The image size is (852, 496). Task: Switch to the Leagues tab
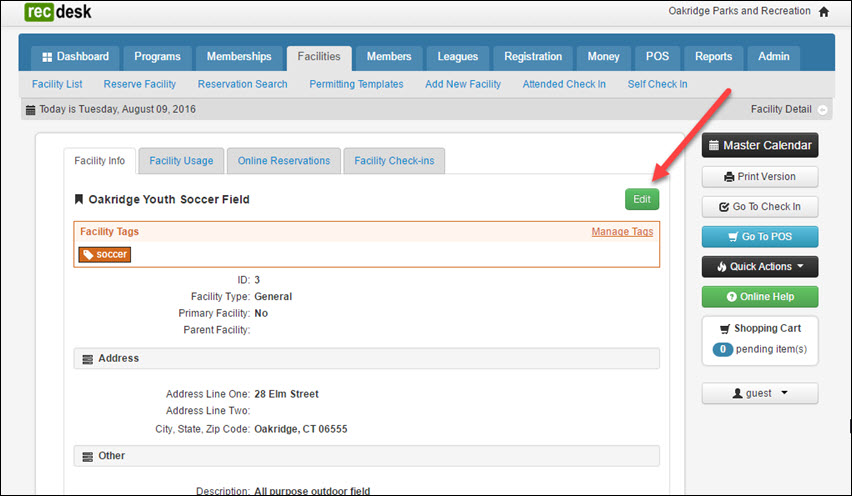tap(458, 57)
